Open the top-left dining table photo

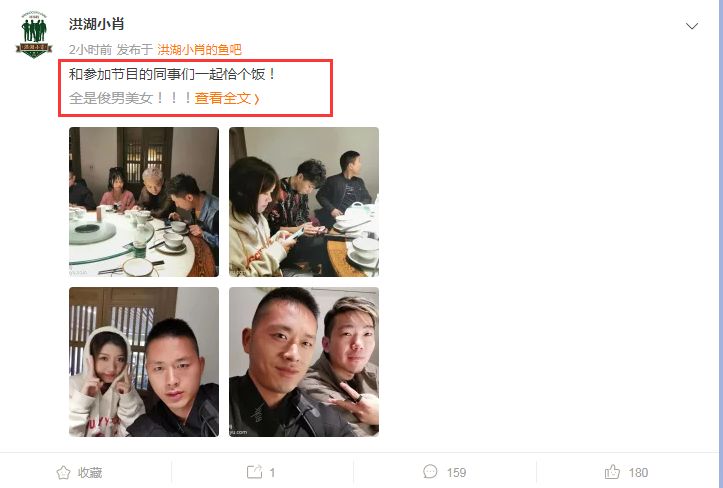click(x=144, y=202)
